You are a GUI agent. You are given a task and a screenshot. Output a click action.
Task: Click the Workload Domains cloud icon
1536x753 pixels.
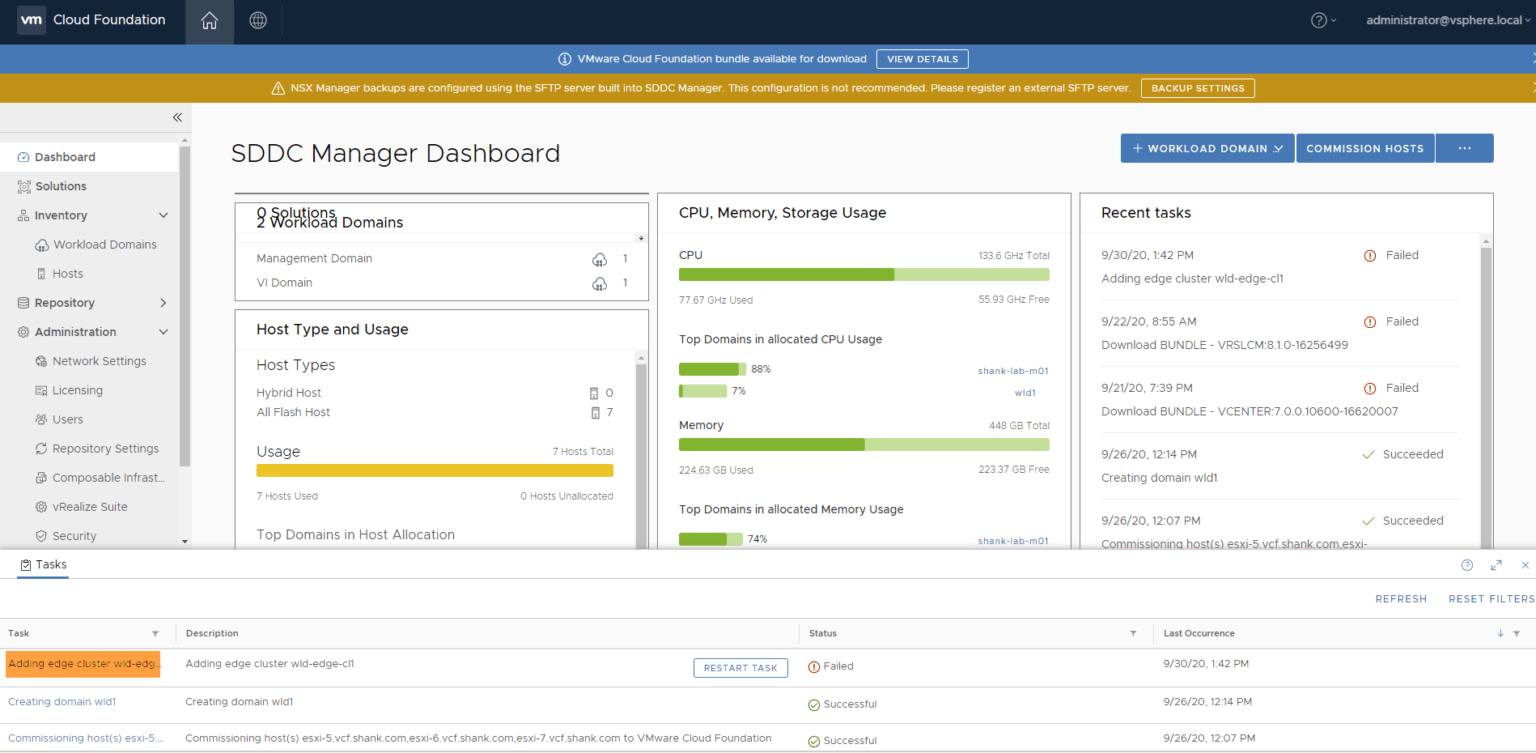tap(42, 245)
